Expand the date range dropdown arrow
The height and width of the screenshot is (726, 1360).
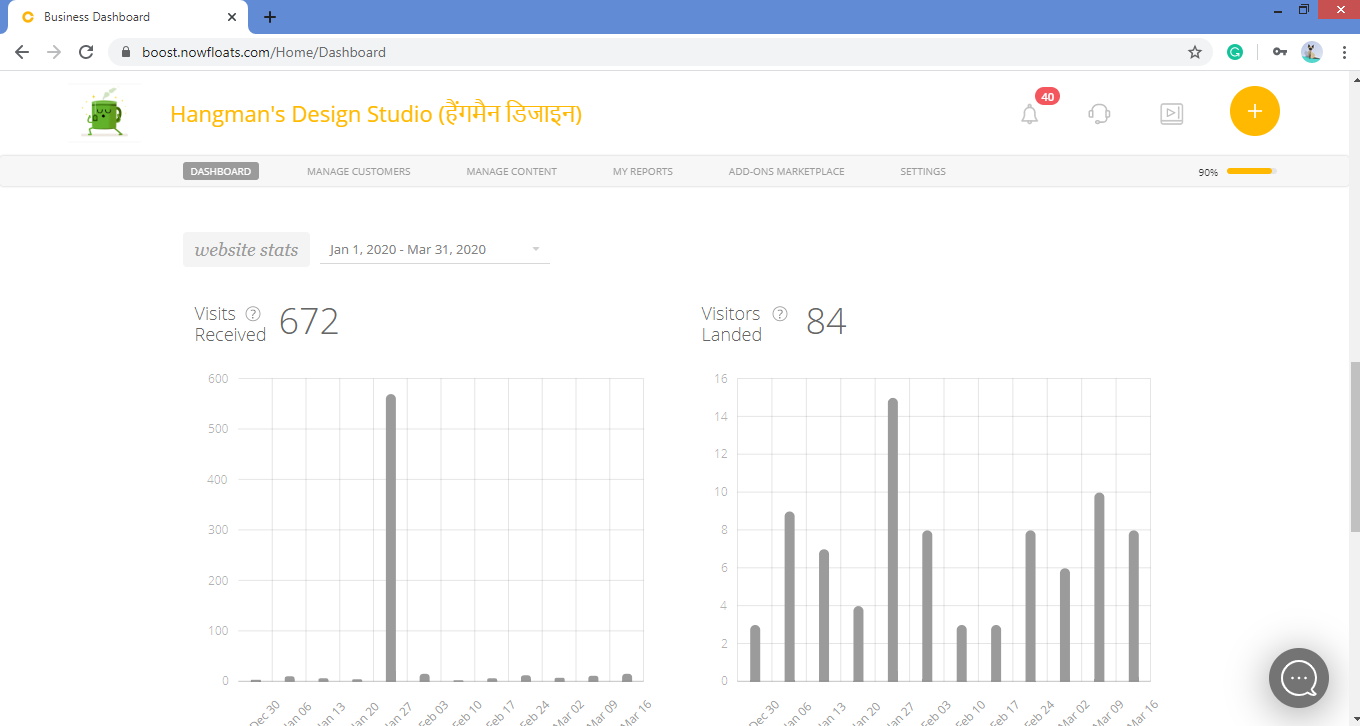[536, 249]
